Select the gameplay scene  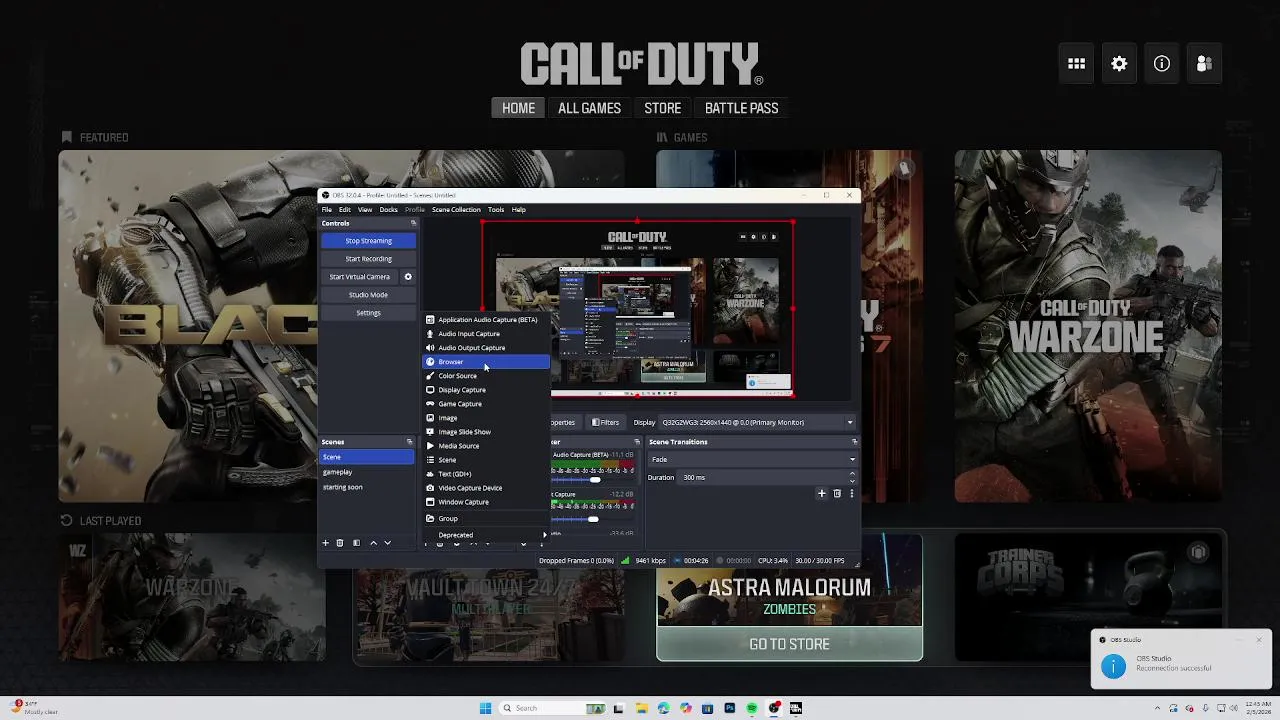point(367,472)
